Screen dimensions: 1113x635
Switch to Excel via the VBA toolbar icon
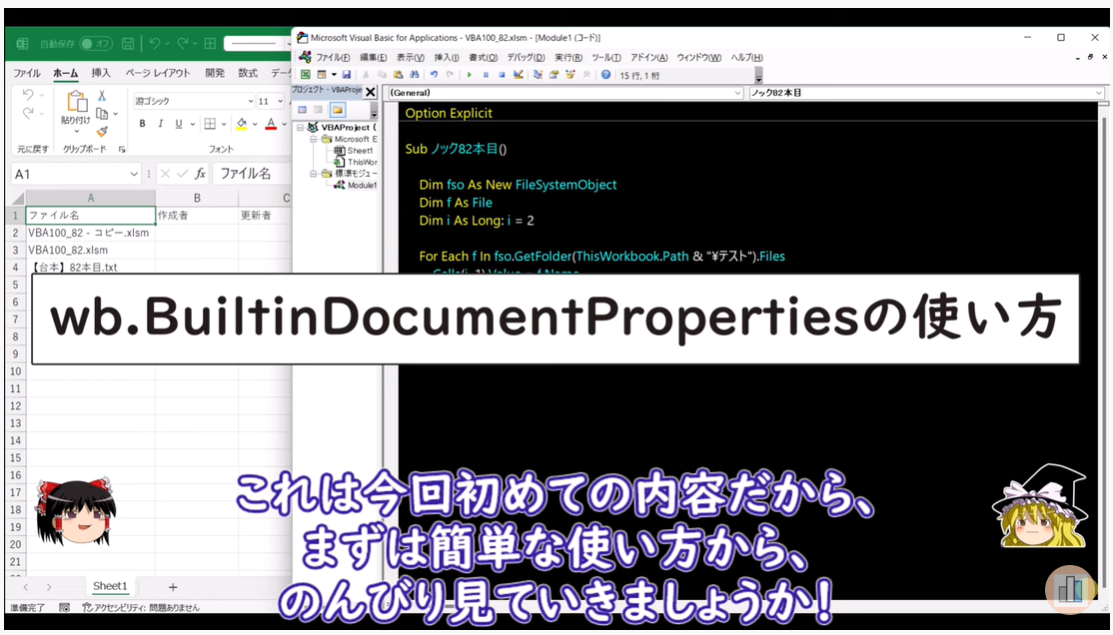click(x=305, y=75)
